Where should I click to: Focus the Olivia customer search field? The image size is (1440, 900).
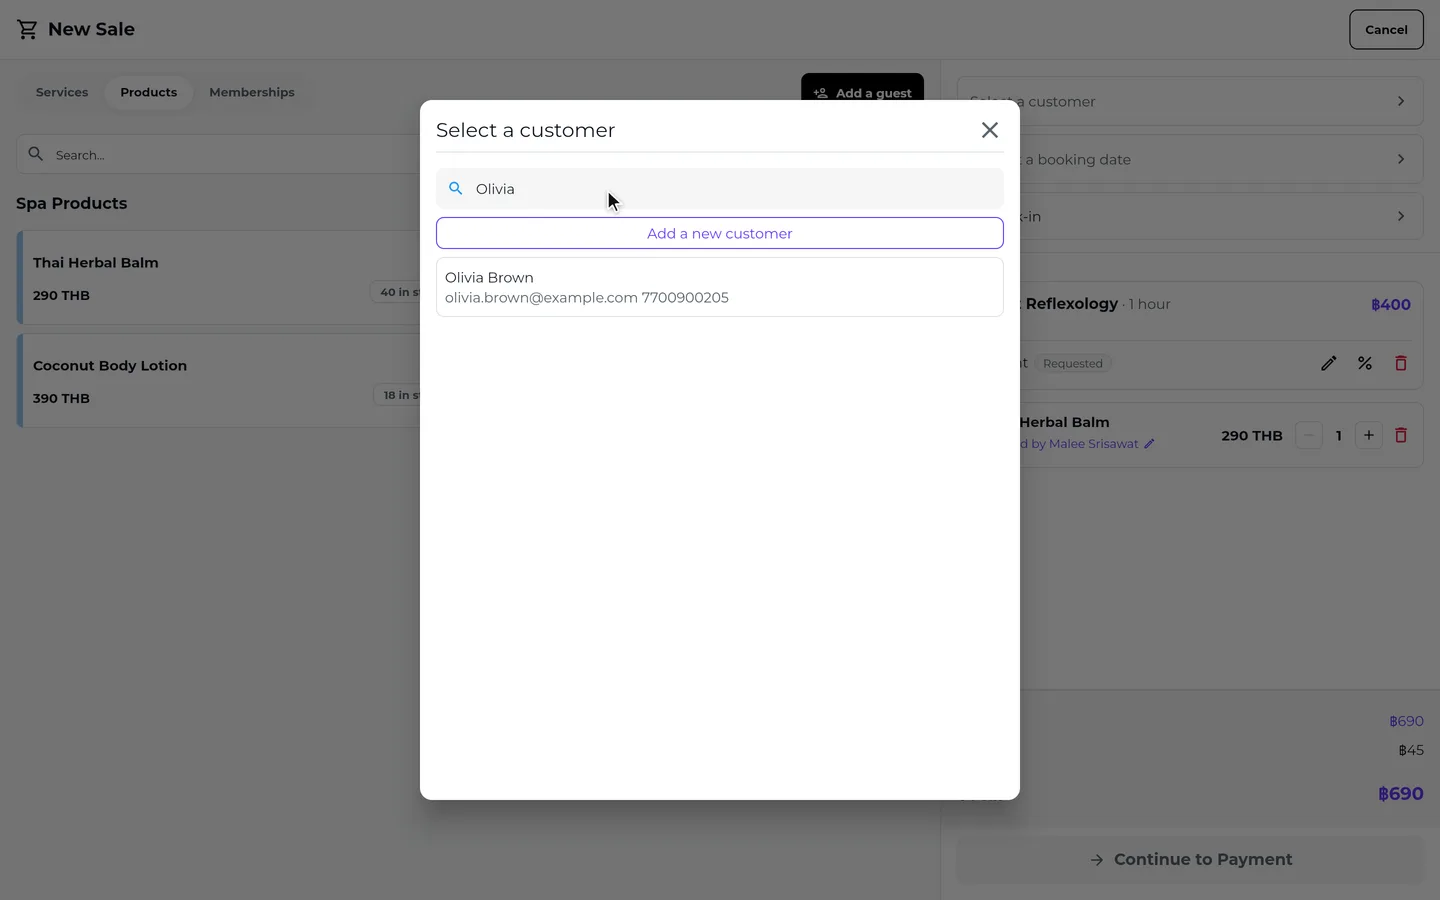click(720, 188)
